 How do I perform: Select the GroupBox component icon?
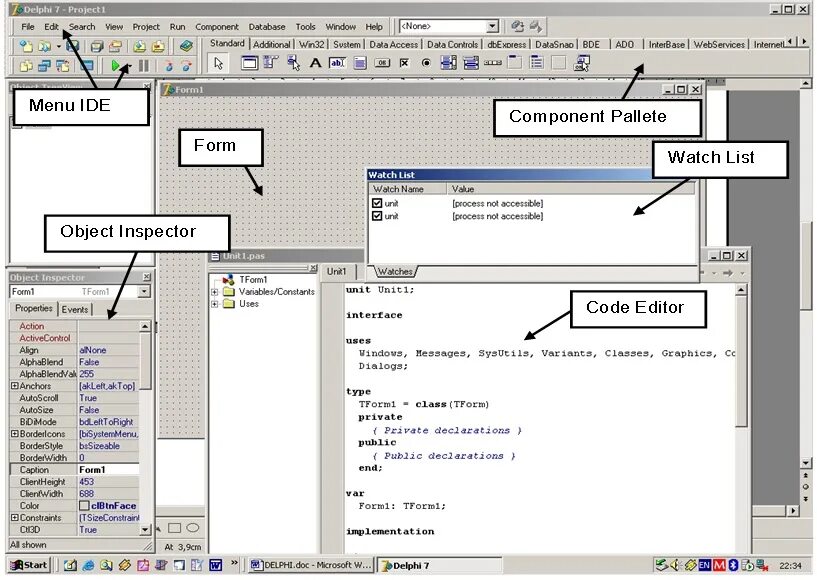(x=515, y=63)
